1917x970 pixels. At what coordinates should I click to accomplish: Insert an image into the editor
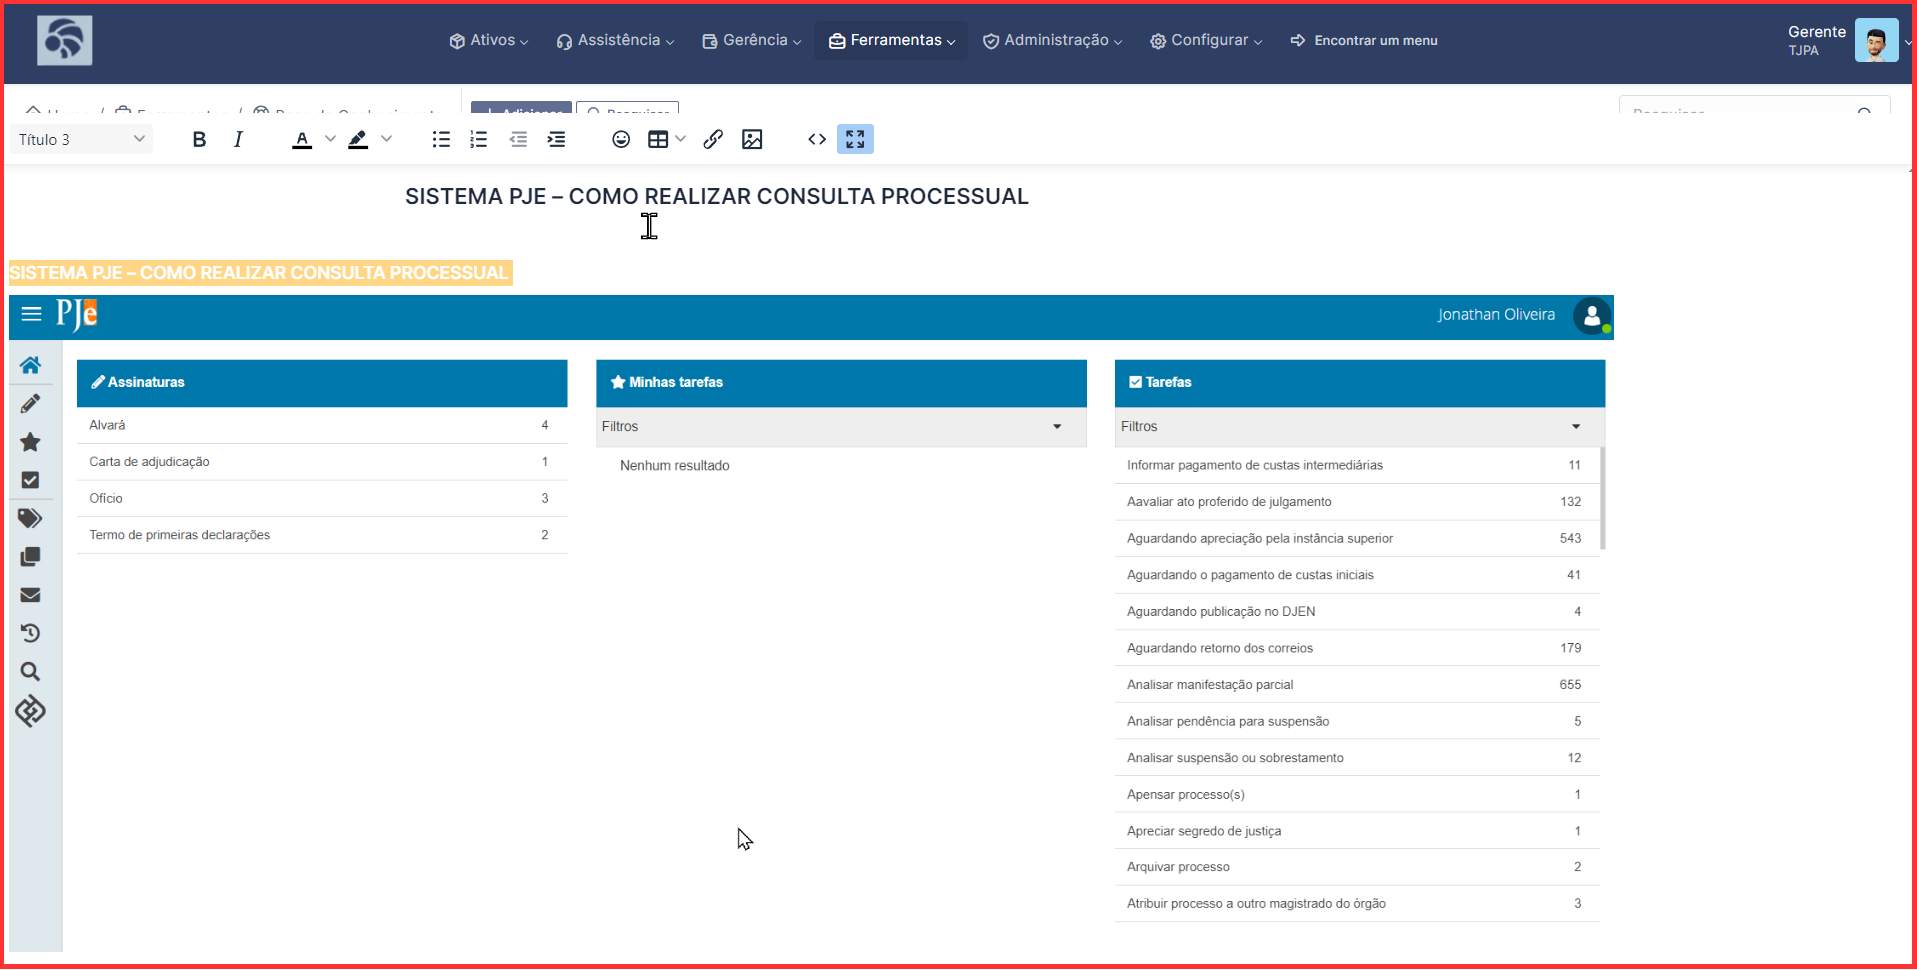752,140
